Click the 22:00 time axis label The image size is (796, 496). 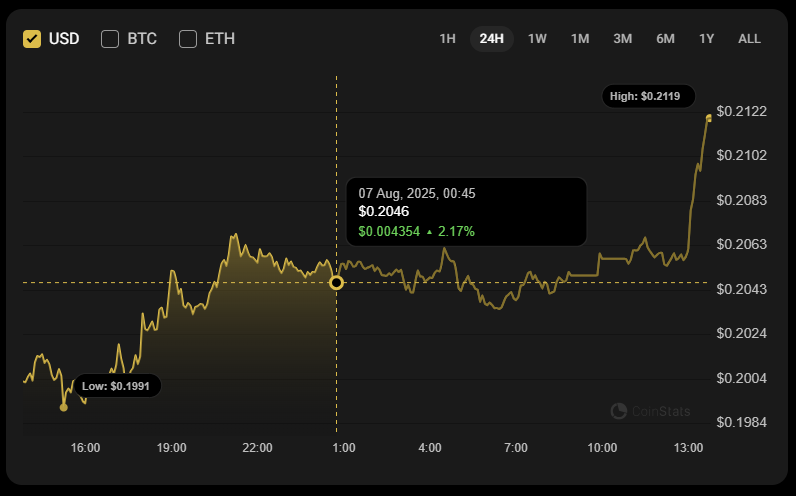[257, 448]
